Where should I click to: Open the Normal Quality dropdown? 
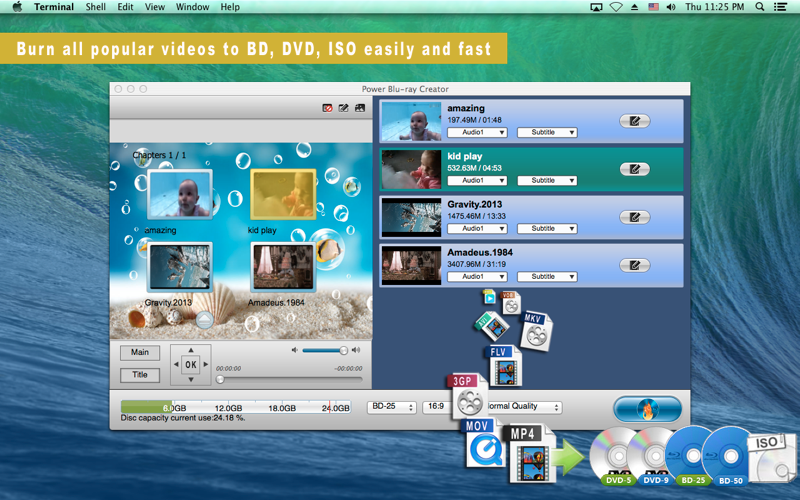point(521,407)
